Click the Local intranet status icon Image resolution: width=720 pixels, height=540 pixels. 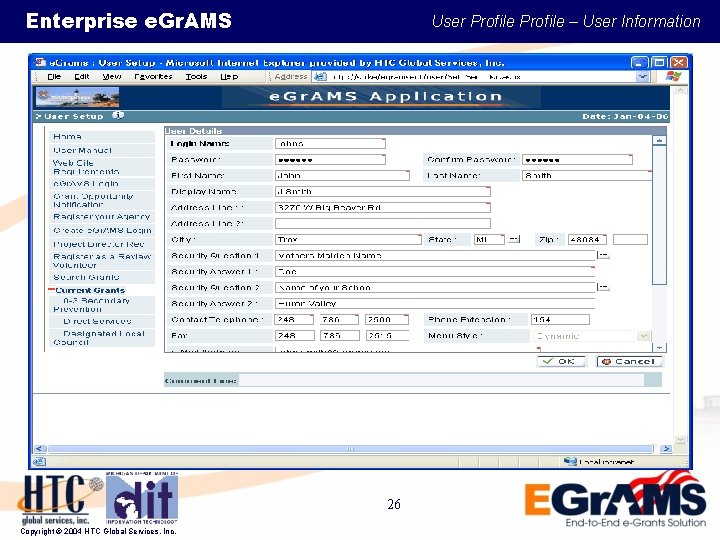570,461
